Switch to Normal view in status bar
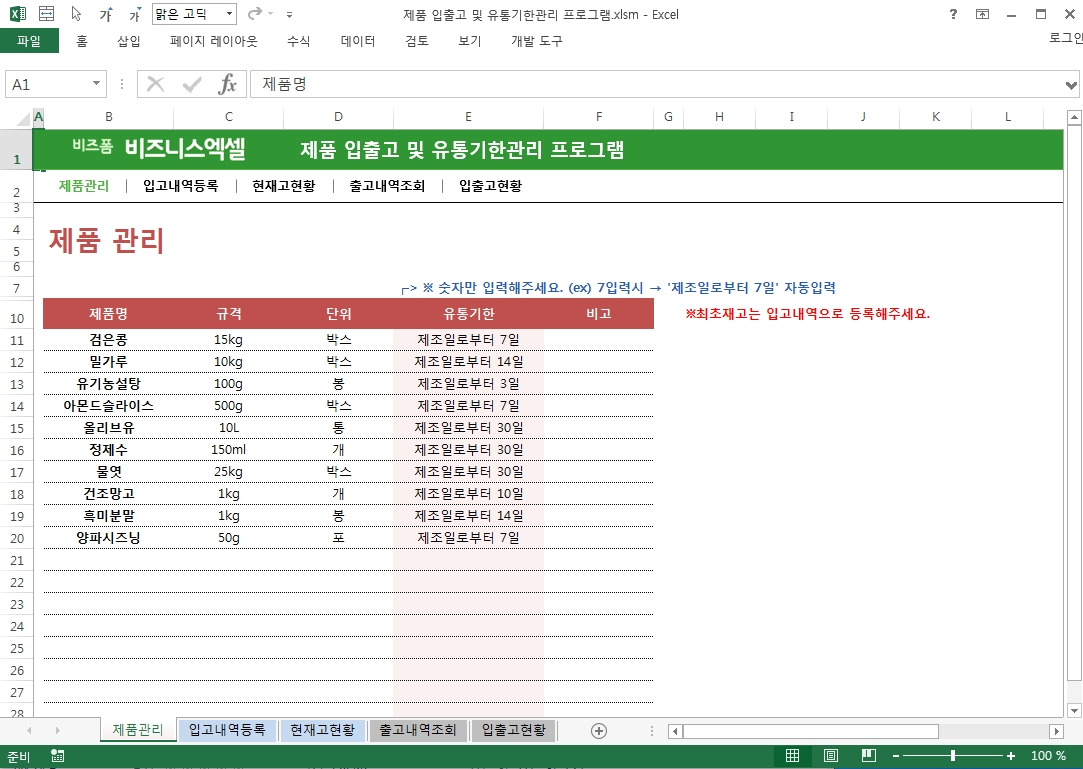The image size is (1083, 769). point(792,756)
